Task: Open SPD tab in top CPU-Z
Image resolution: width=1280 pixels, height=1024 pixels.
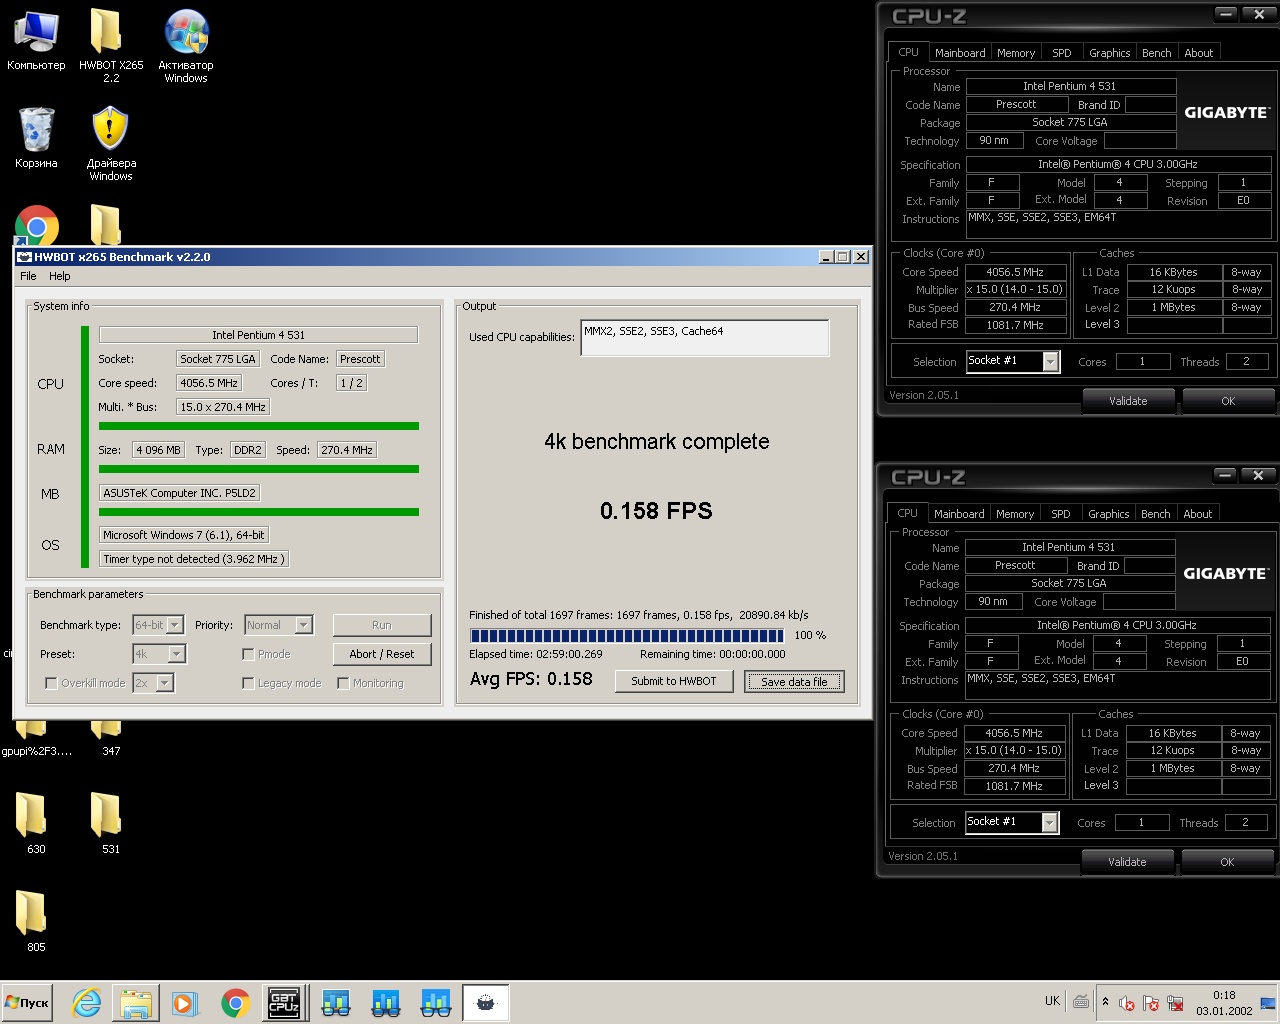Action: (1062, 53)
